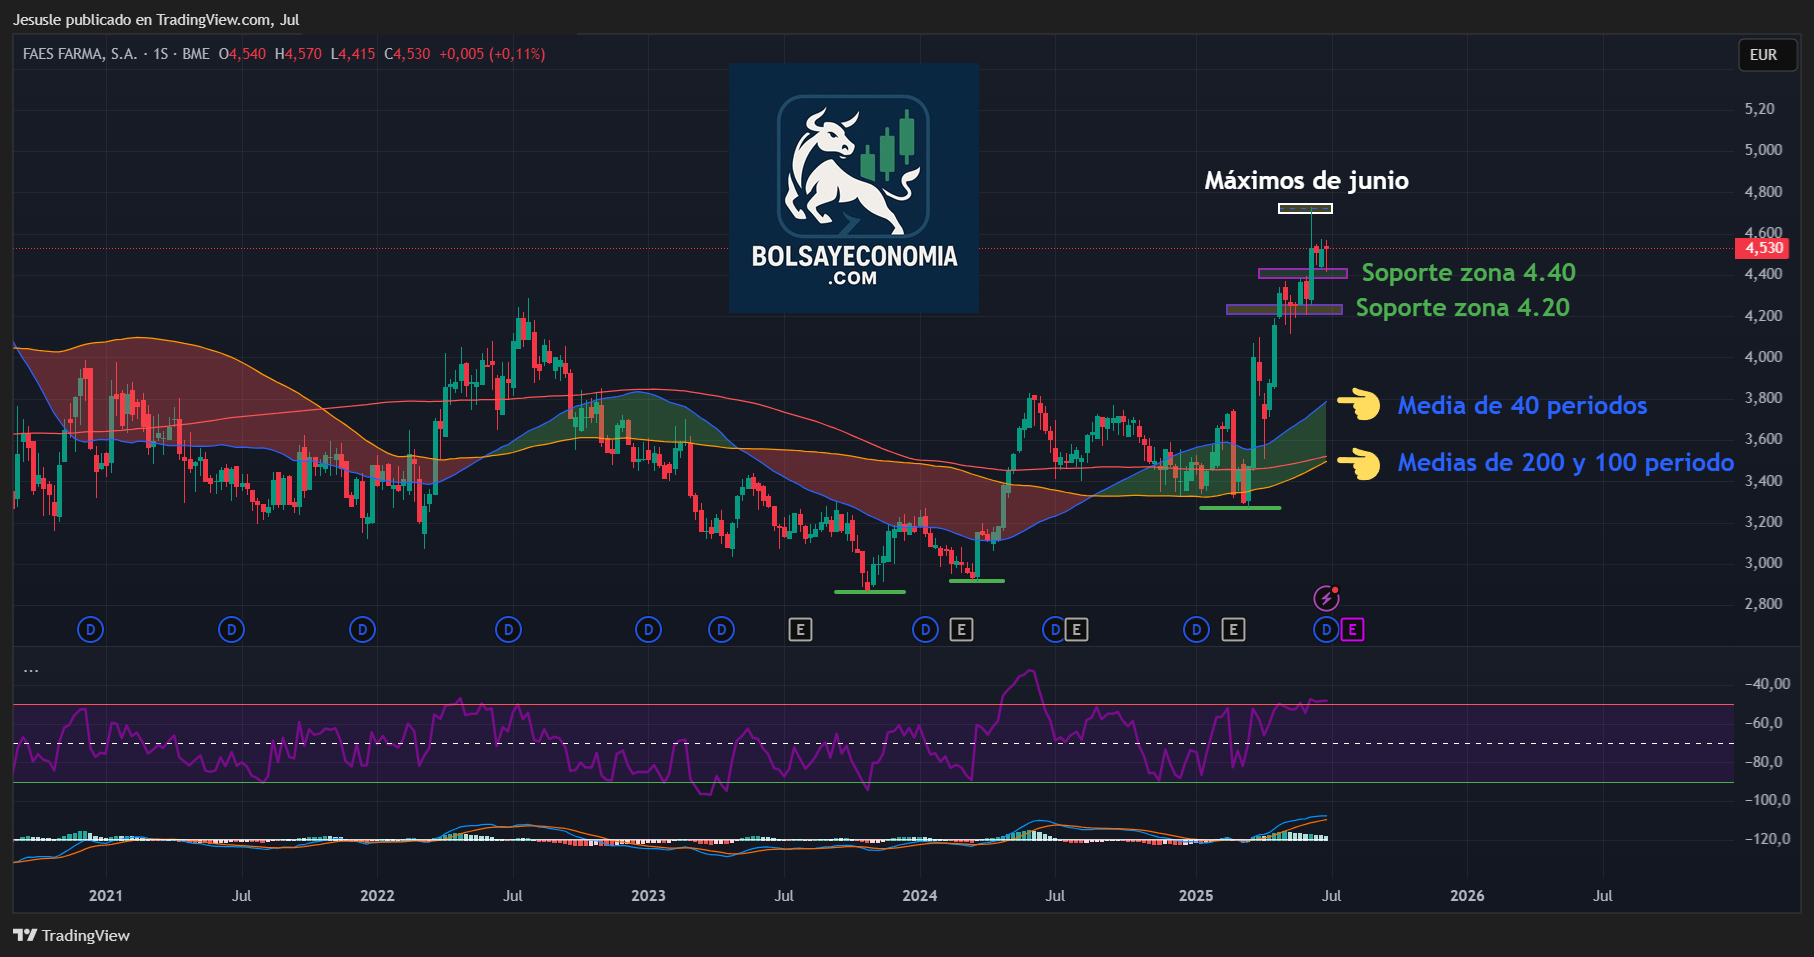The width and height of the screenshot is (1814, 957).
Task: Click the pointing hand beside Medias de 200 y 100
Action: [x=1359, y=463]
